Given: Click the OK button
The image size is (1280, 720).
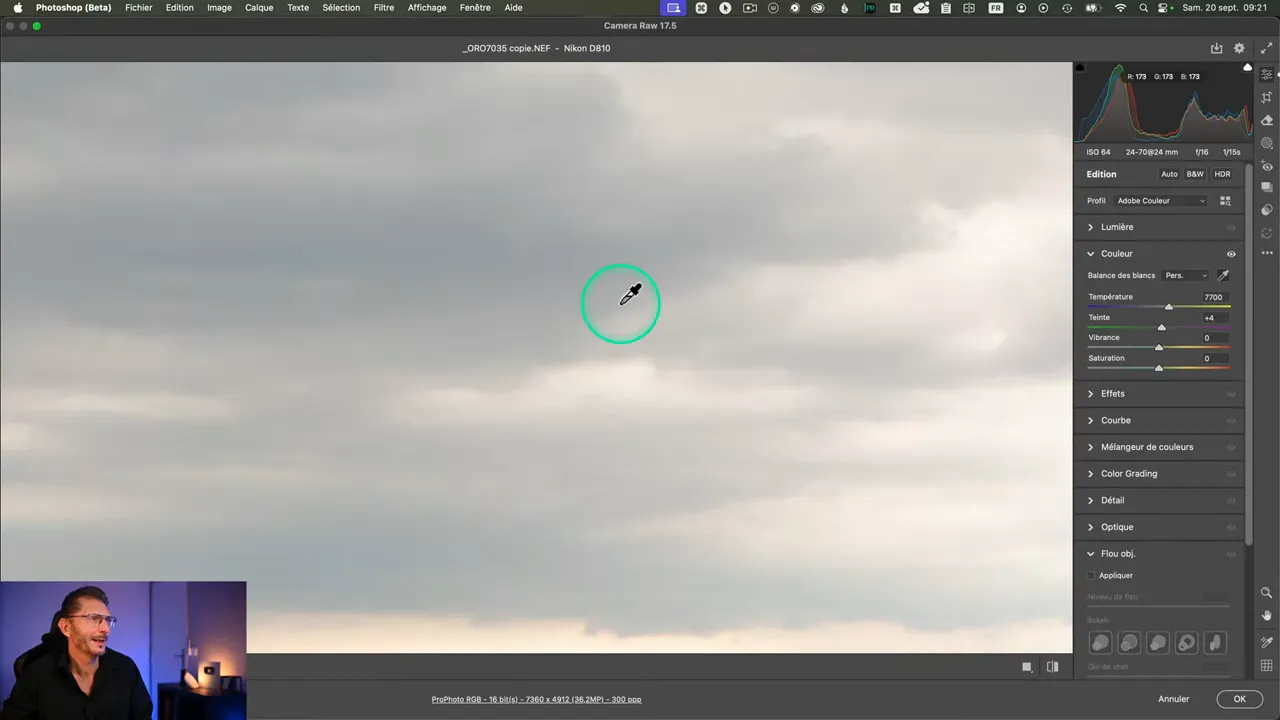Looking at the screenshot, I should click(1239, 699).
